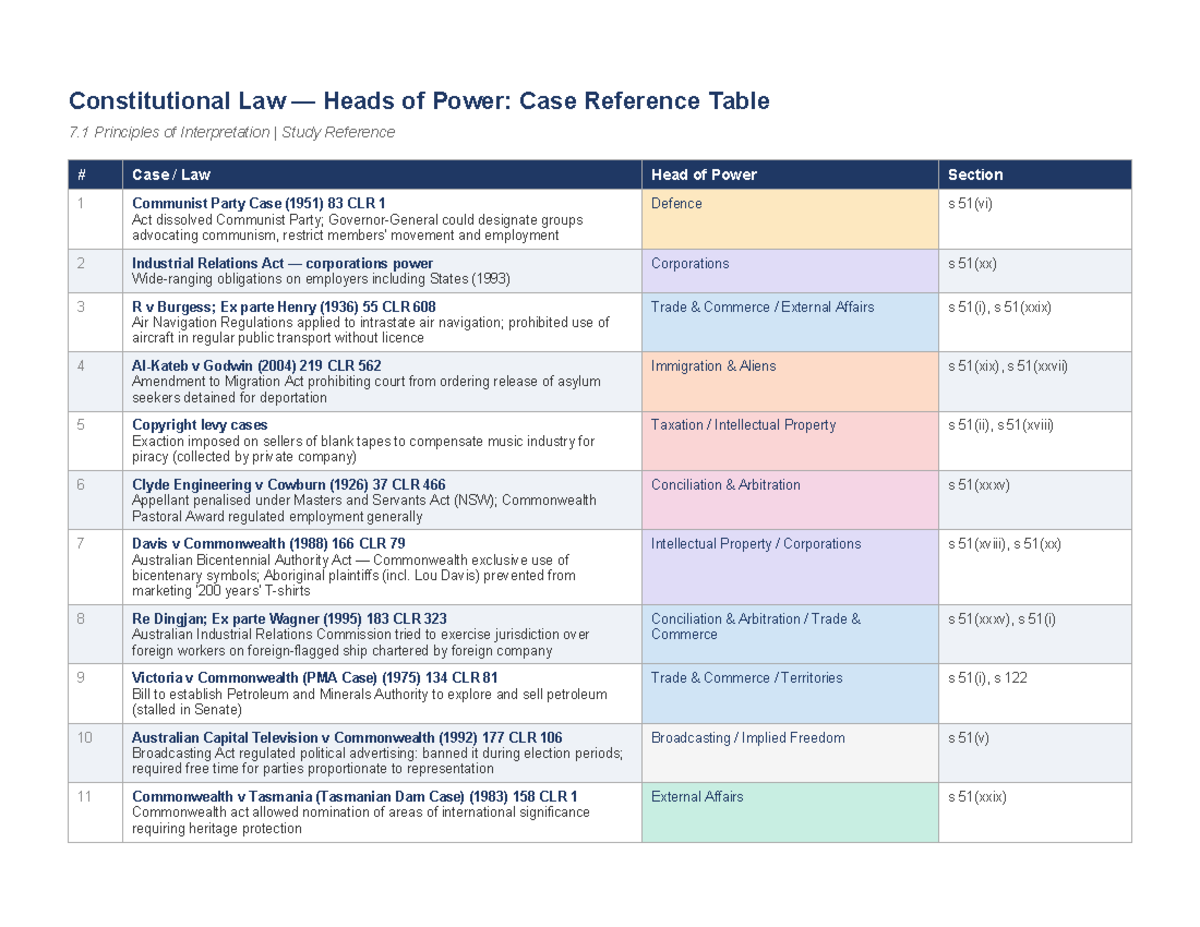
Task: Click the 'Immigration & Aliens' cell
Action: 790,381
